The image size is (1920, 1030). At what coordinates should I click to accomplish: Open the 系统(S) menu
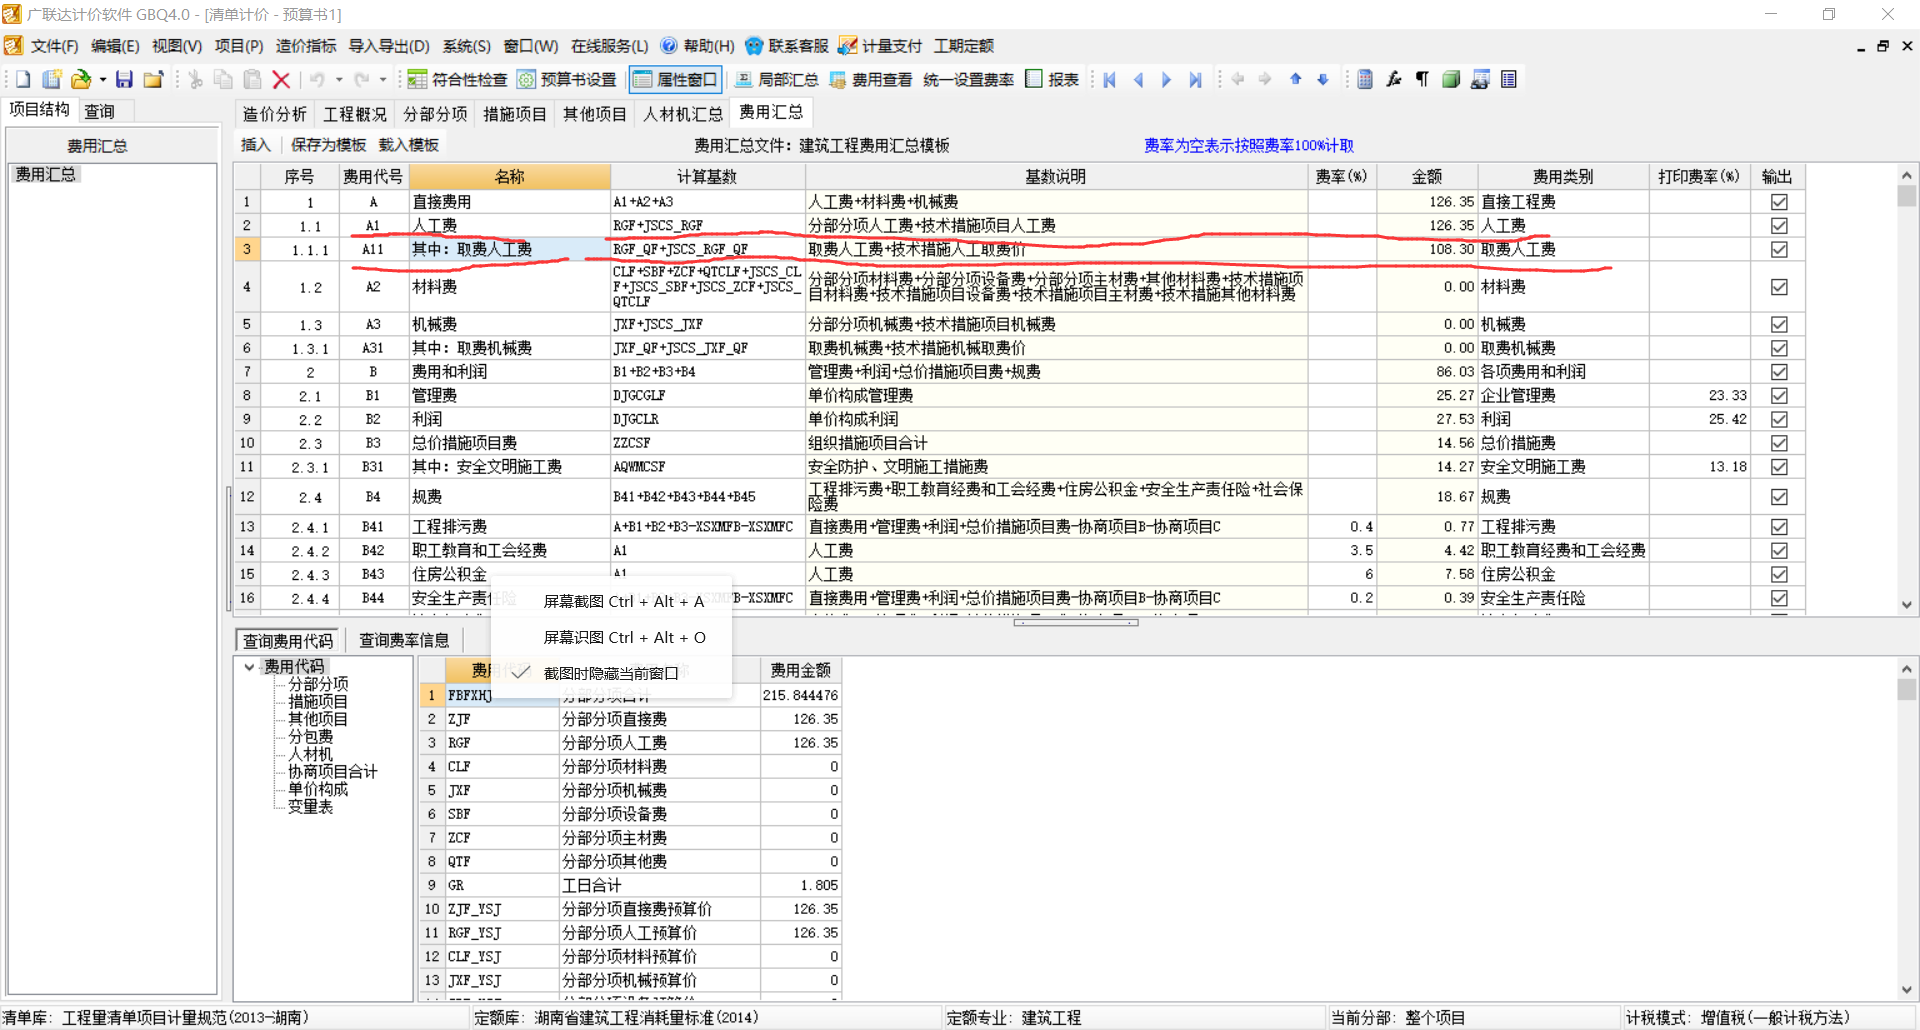tap(466, 46)
